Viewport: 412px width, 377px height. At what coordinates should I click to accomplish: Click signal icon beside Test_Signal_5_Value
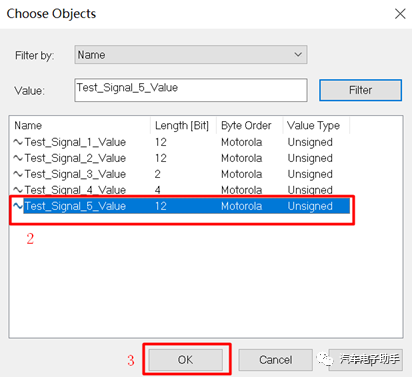pos(18,206)
